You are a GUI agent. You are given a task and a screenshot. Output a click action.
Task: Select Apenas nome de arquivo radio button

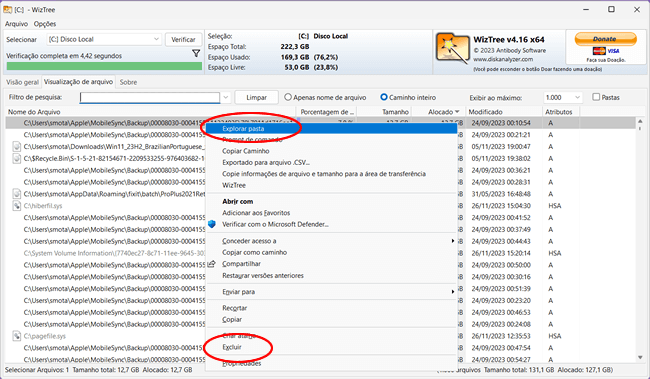pos(288,97)
